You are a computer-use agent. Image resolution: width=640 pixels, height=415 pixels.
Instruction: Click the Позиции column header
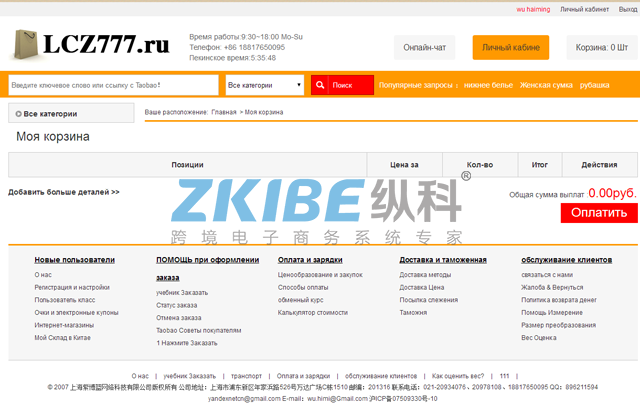click(x=187, y=165)
